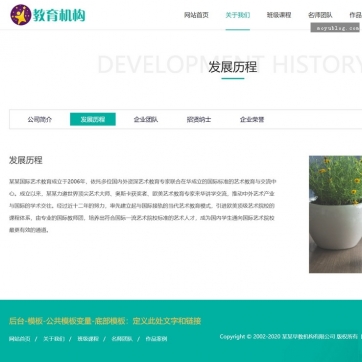This screenshot has width=362, height=362.
Task: Click the potted plant photo
Action: pyautogui.click(x=335, y=214)
